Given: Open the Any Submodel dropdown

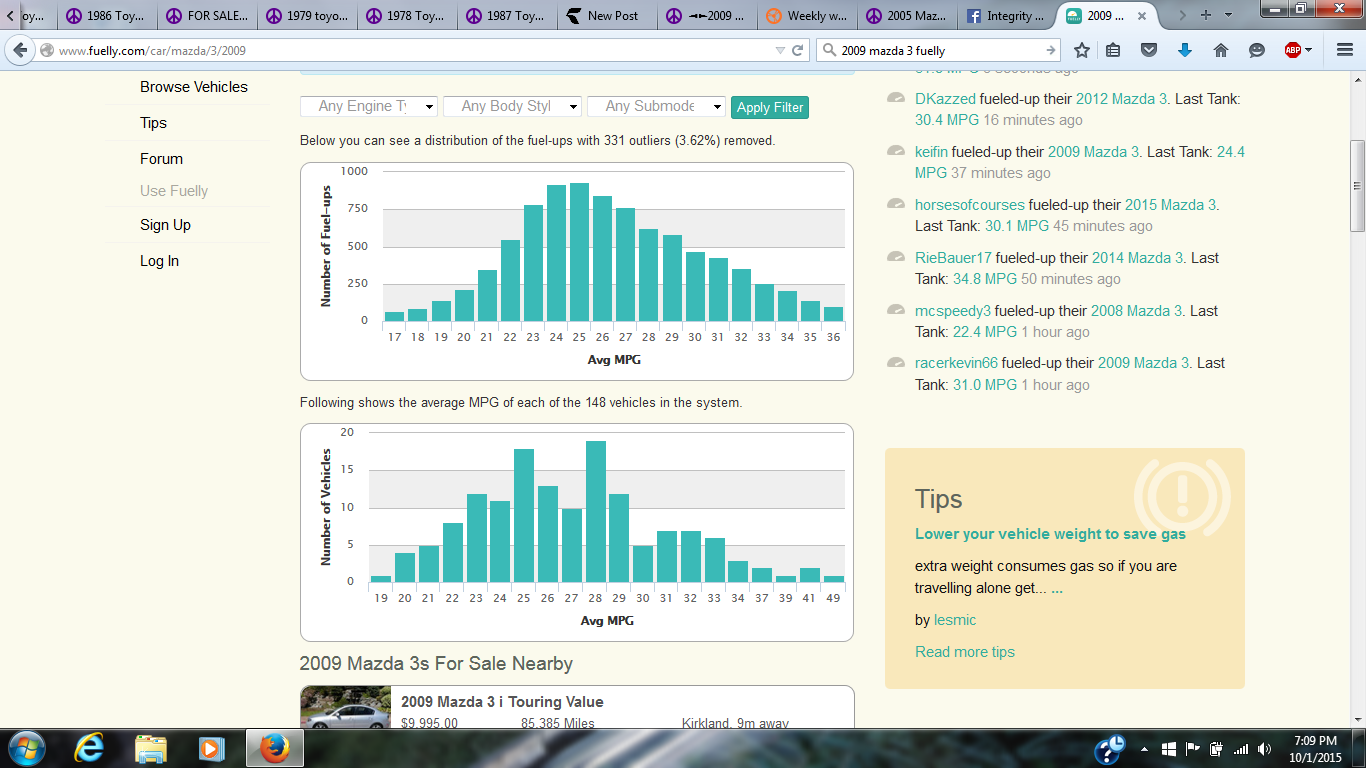Looking at the screenshot, I should point(656,106).
